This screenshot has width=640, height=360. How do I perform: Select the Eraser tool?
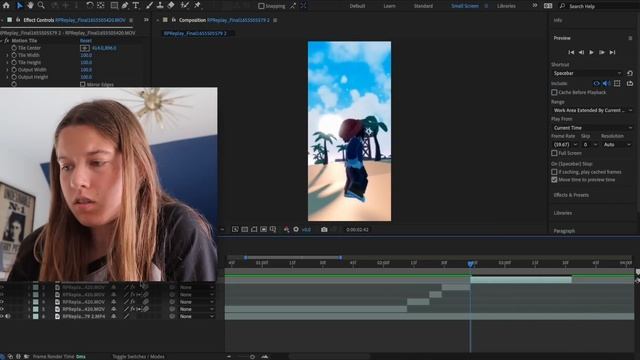point(171,5)
